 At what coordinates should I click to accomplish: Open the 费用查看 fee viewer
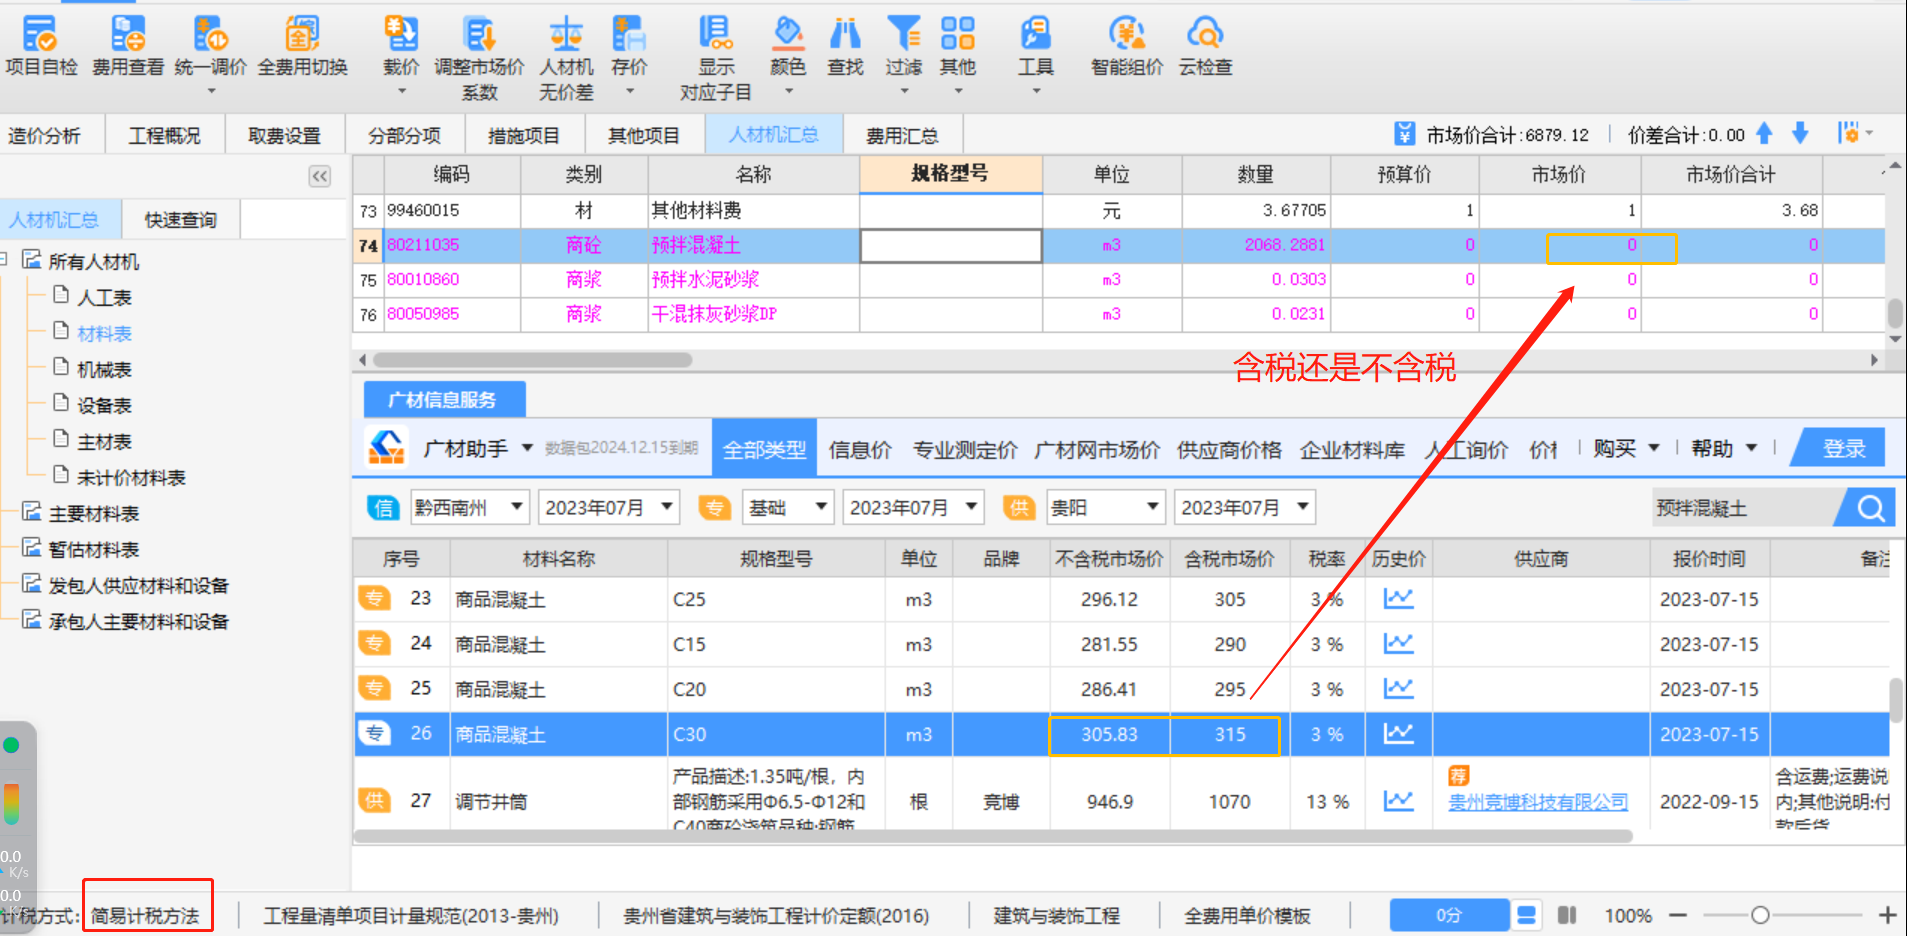tap(127, 46)
